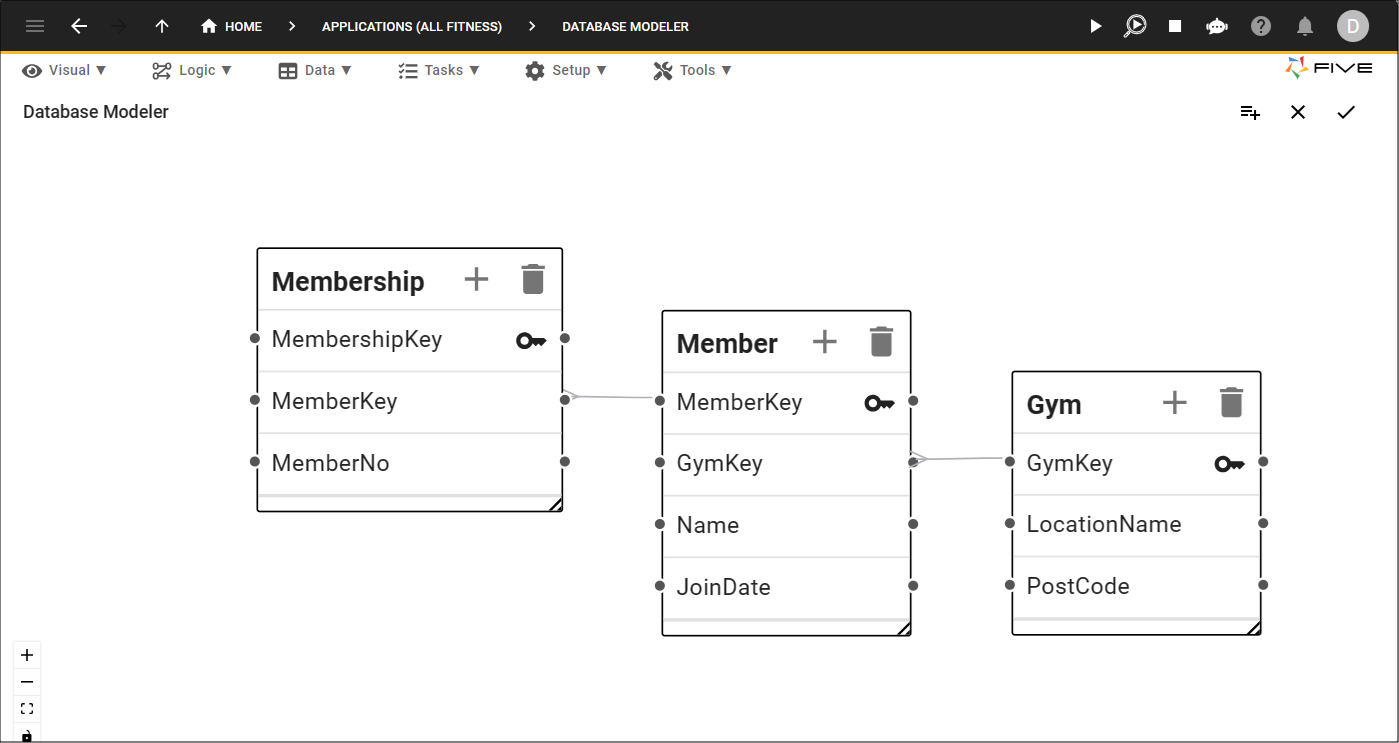The image size is (1399, 743).
Task: Zoom out on the canvas
Action: pyautogui.click(x=27, y=682)
